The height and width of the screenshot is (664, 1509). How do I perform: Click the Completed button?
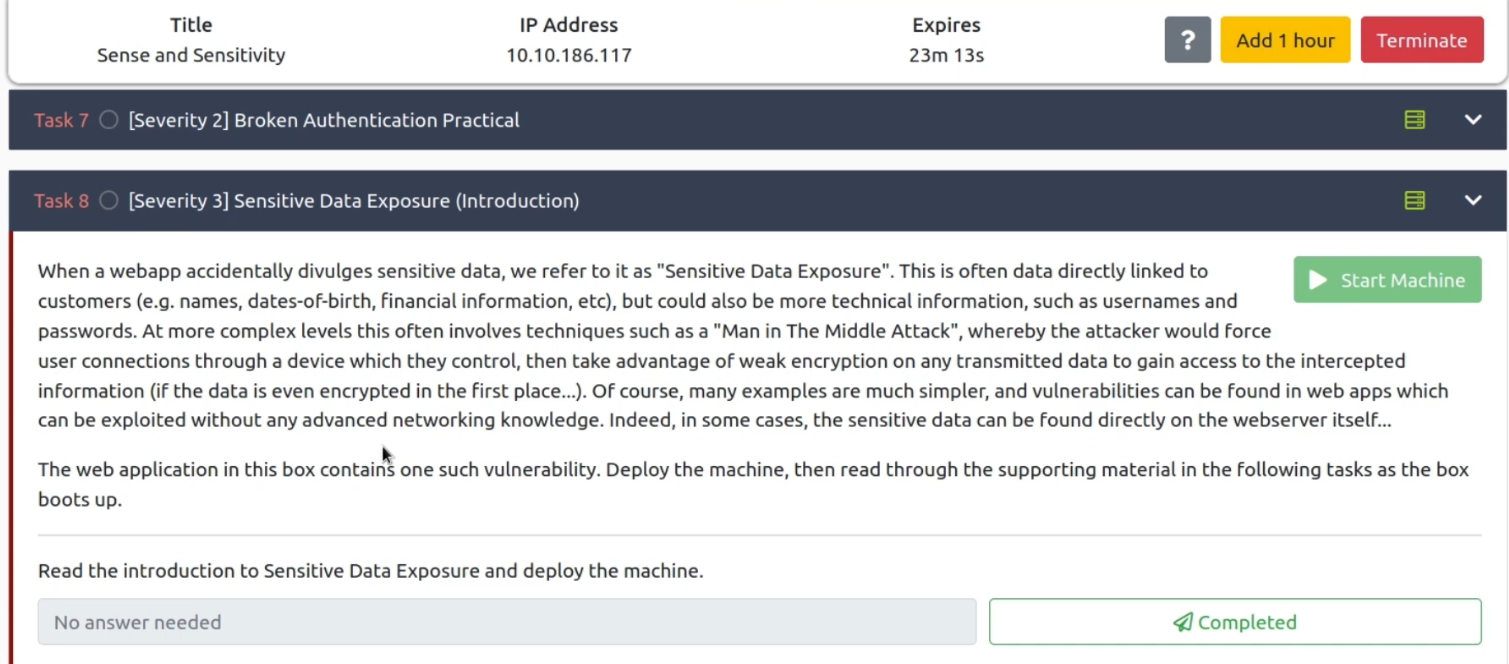[x=1235, y=622]
